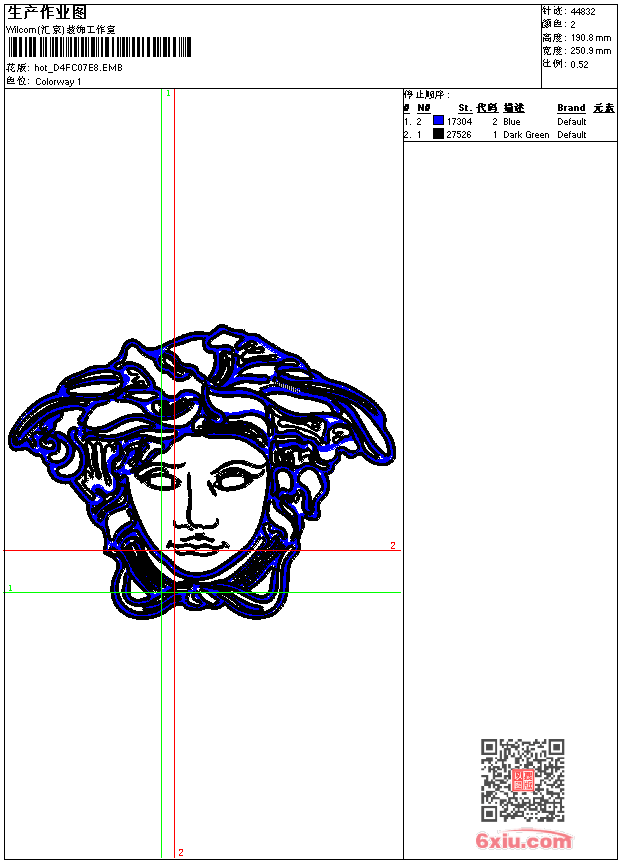Click the red marker 2 below vertical line
The image size is (620, 860).
(181, 852)
